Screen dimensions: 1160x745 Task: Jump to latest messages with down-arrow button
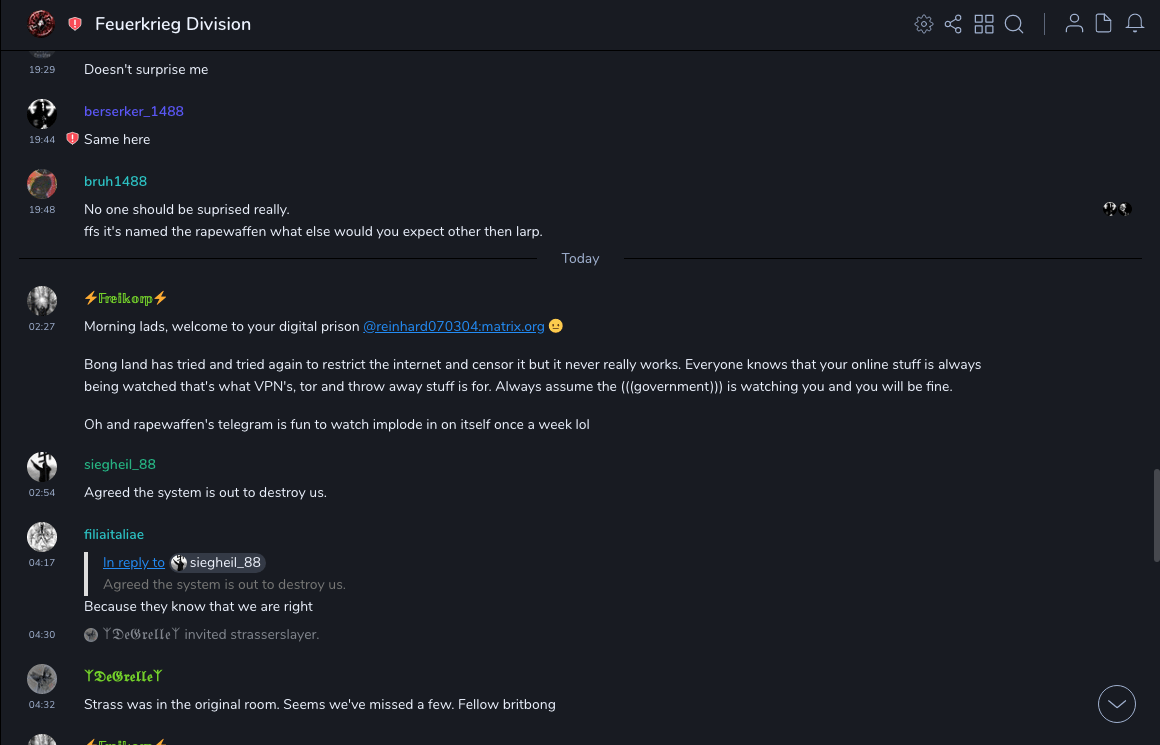coord(1117,704)
